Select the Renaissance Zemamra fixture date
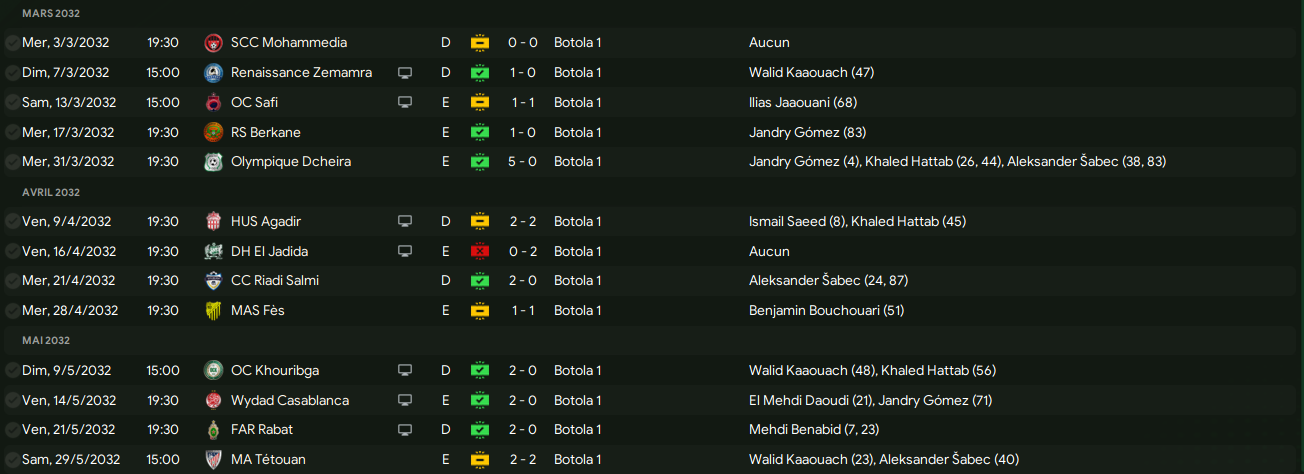The image size is (1304, 474). click(66, 73)
